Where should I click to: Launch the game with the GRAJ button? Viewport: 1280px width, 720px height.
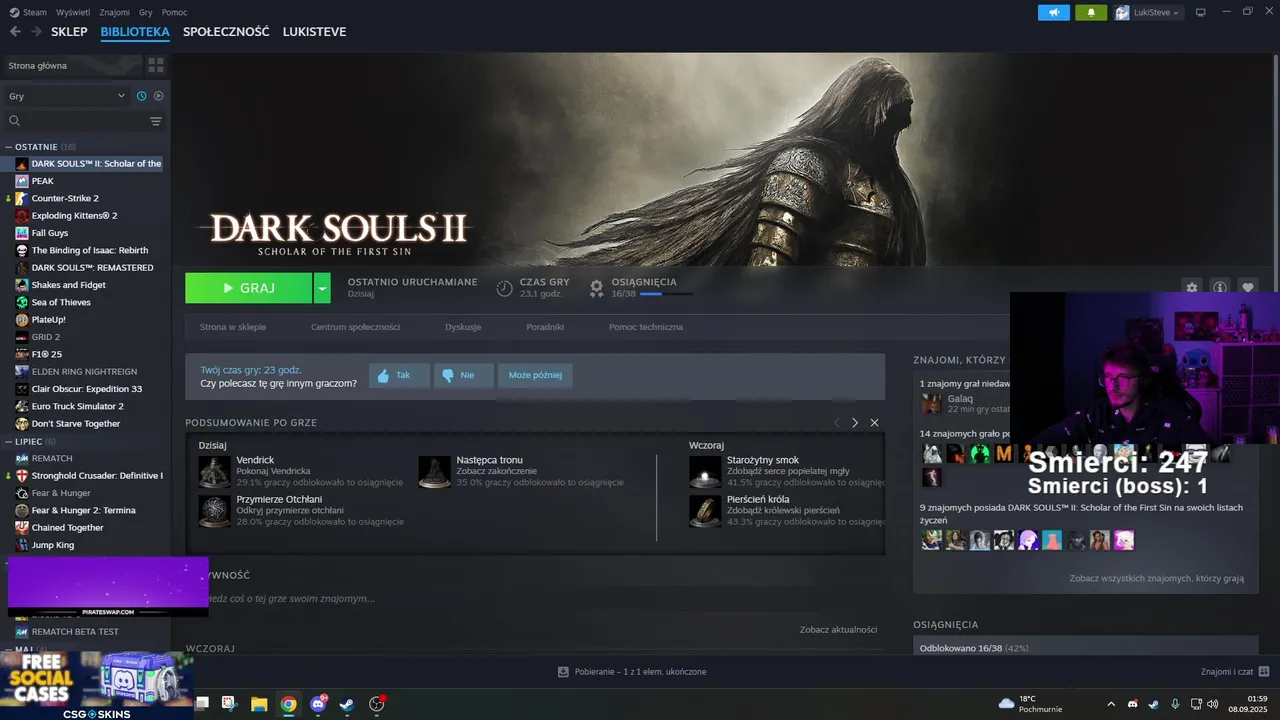click(x=249, y=288)
